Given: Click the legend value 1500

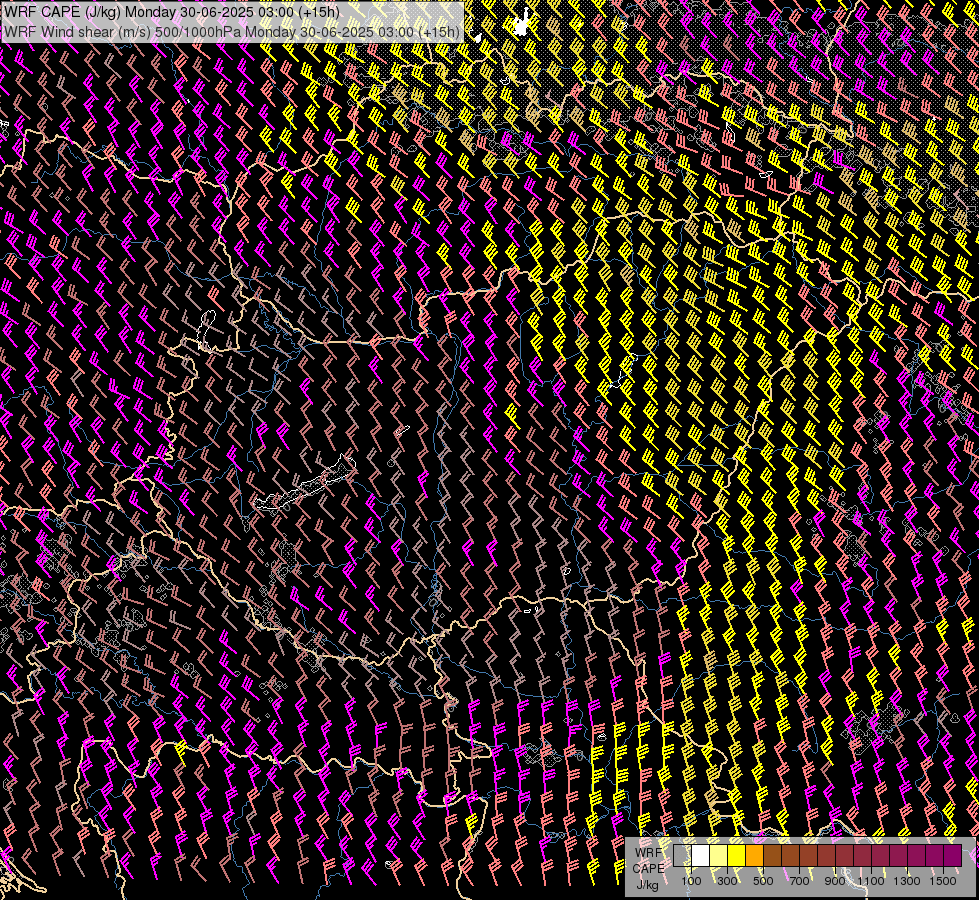Looking at the screenshot, I should 943,881.
